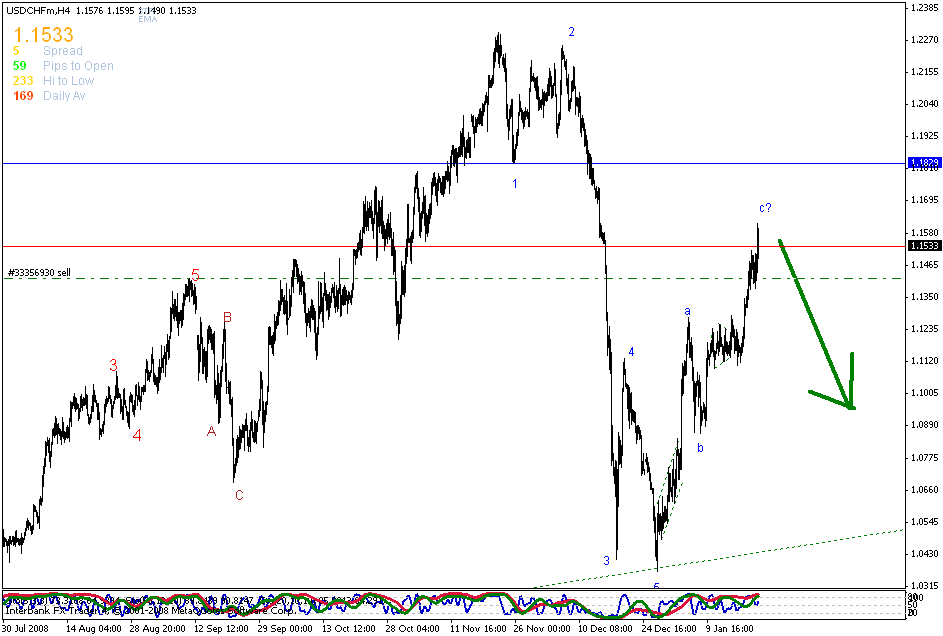Click the 29 Sep 00:00 time label
The height and width of the screenshot is (636, 943).
click(x=285, y=629)
